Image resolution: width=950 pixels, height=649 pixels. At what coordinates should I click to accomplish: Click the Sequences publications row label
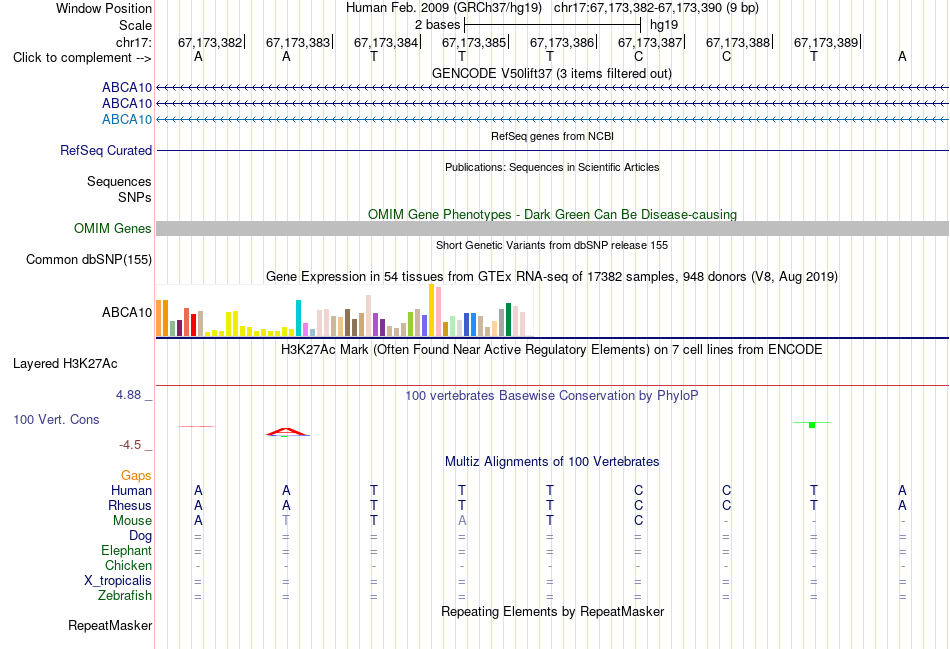[119, 181]
